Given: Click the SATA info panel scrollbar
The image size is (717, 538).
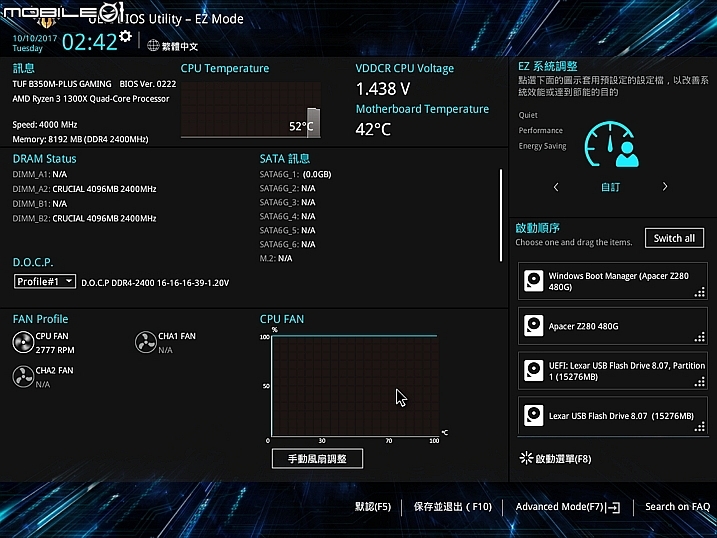Looking at the screenshot, I should (501, 215).
